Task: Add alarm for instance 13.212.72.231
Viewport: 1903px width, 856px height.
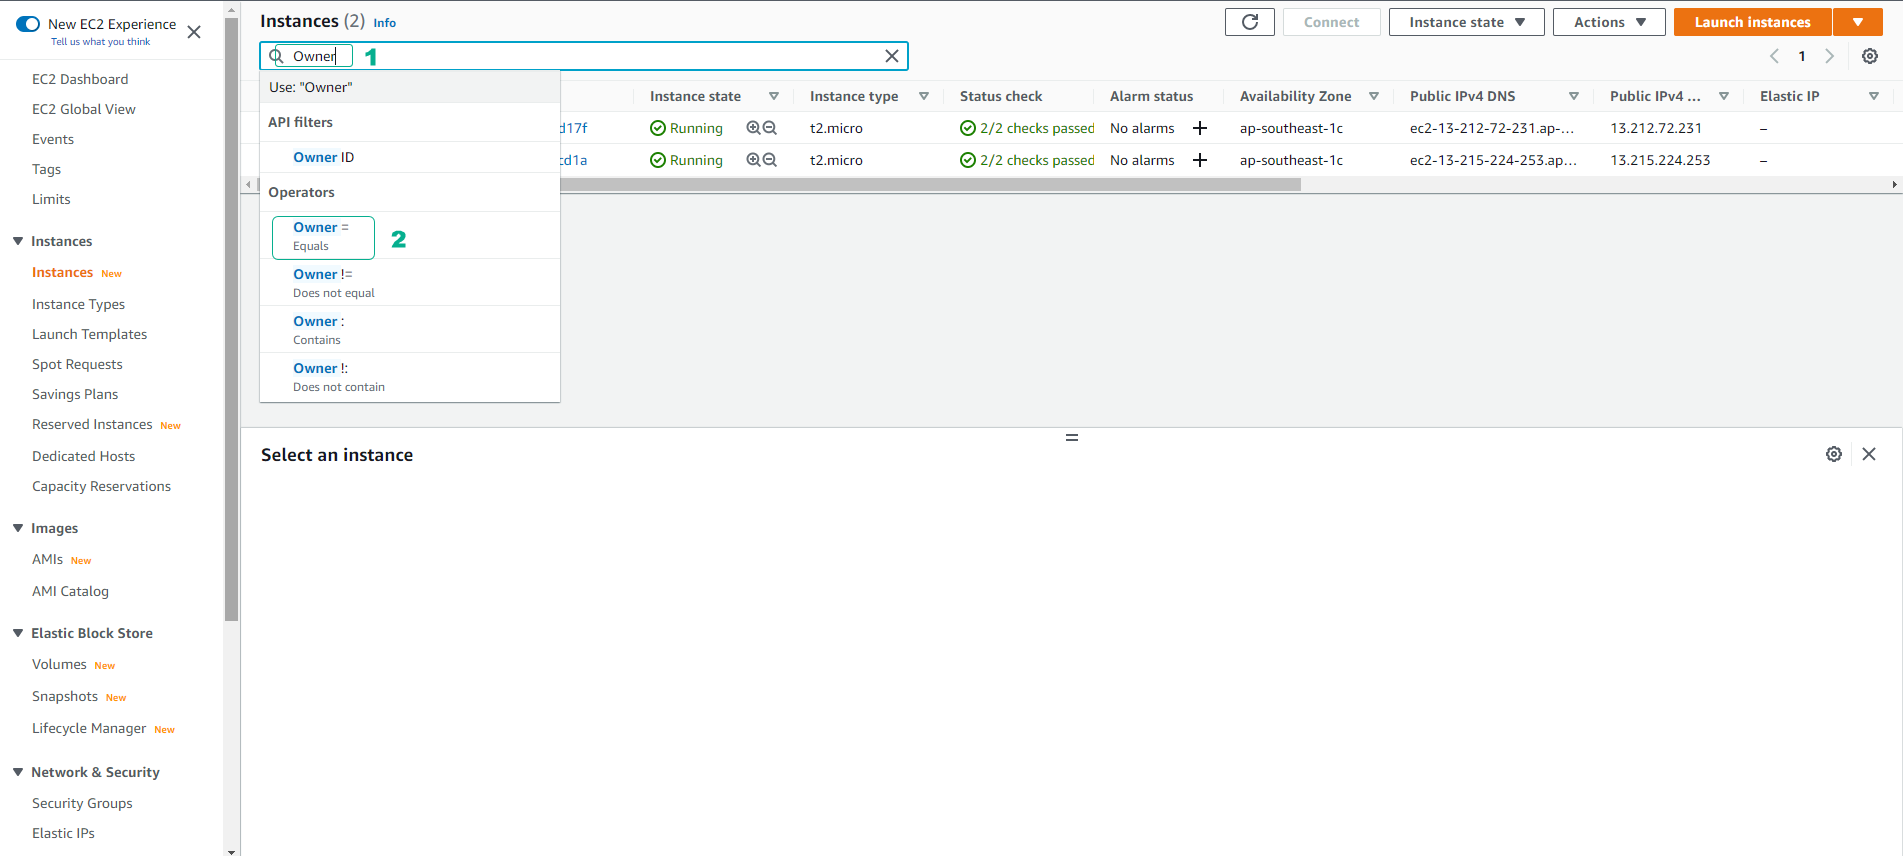Action: coord(1200,128)
